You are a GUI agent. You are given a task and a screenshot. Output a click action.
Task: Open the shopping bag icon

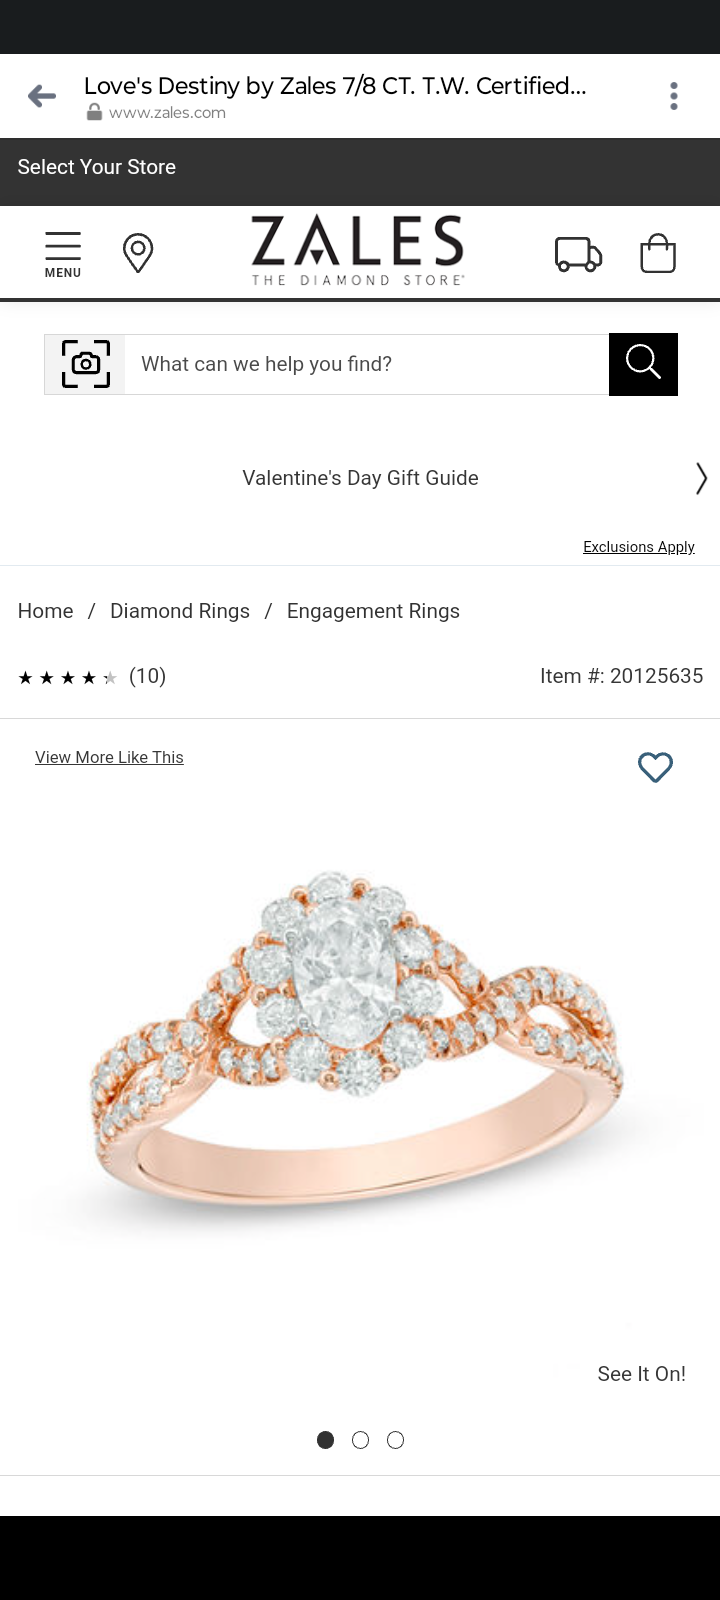click(658, 253)
